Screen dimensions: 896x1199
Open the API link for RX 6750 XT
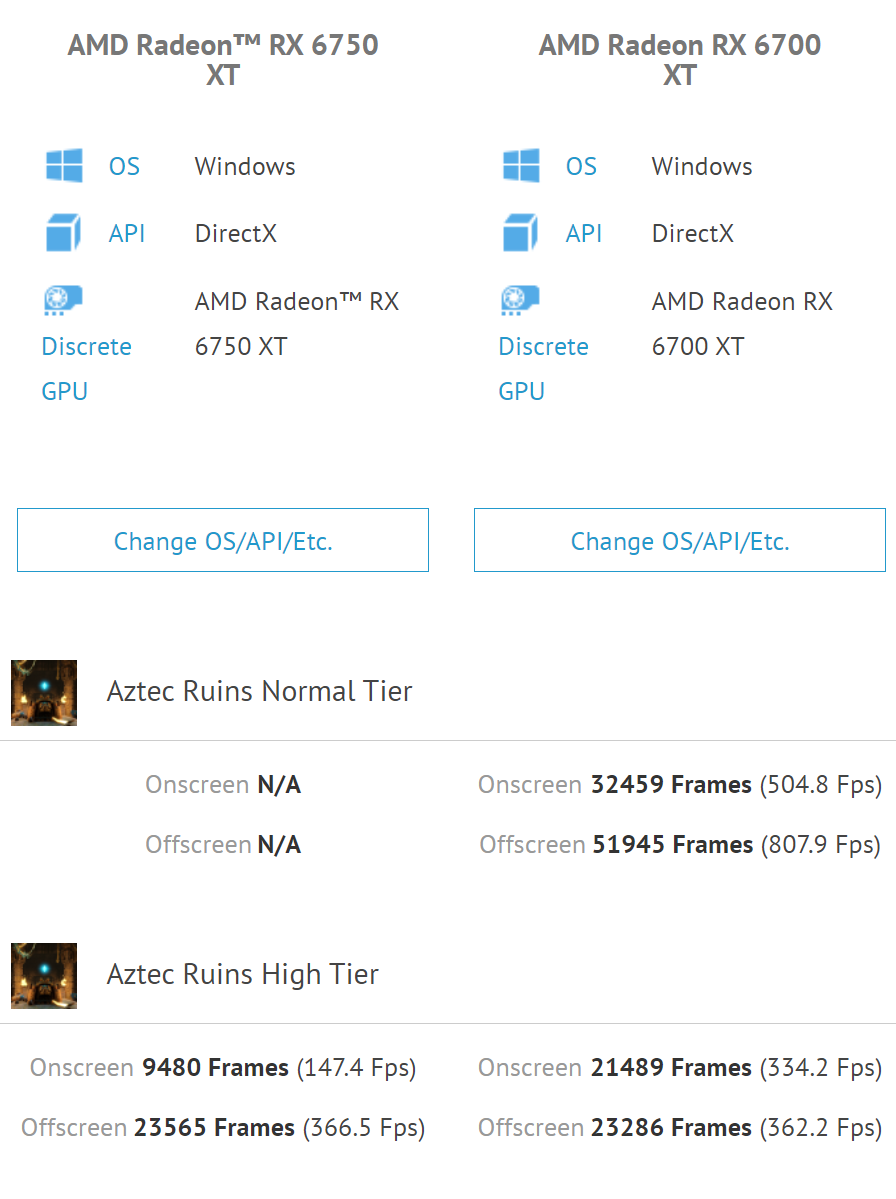coord(127,233)
